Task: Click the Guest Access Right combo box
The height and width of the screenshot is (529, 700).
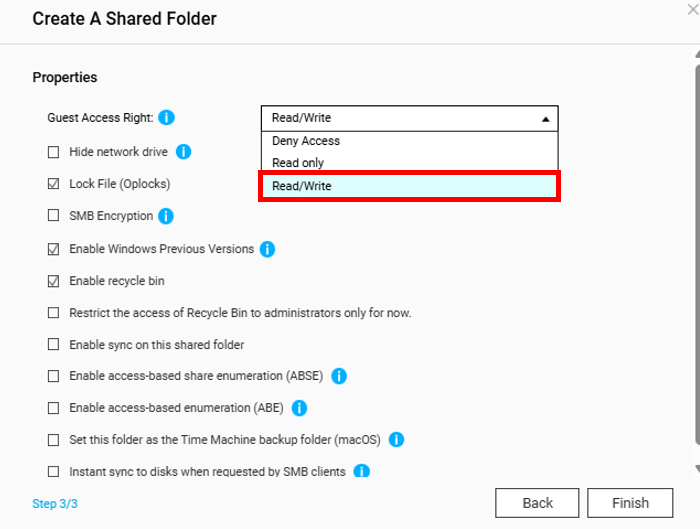Action: pyautogui.click(x=409, y=118)
